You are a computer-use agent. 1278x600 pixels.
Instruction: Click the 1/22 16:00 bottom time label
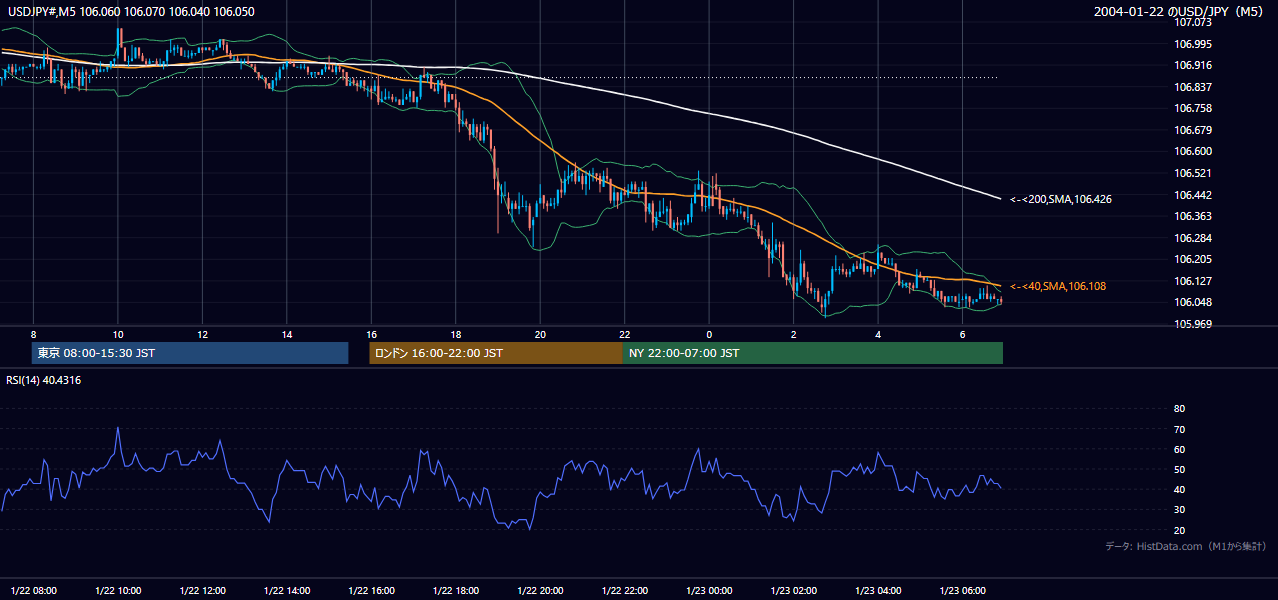click(x=371, y=590)
